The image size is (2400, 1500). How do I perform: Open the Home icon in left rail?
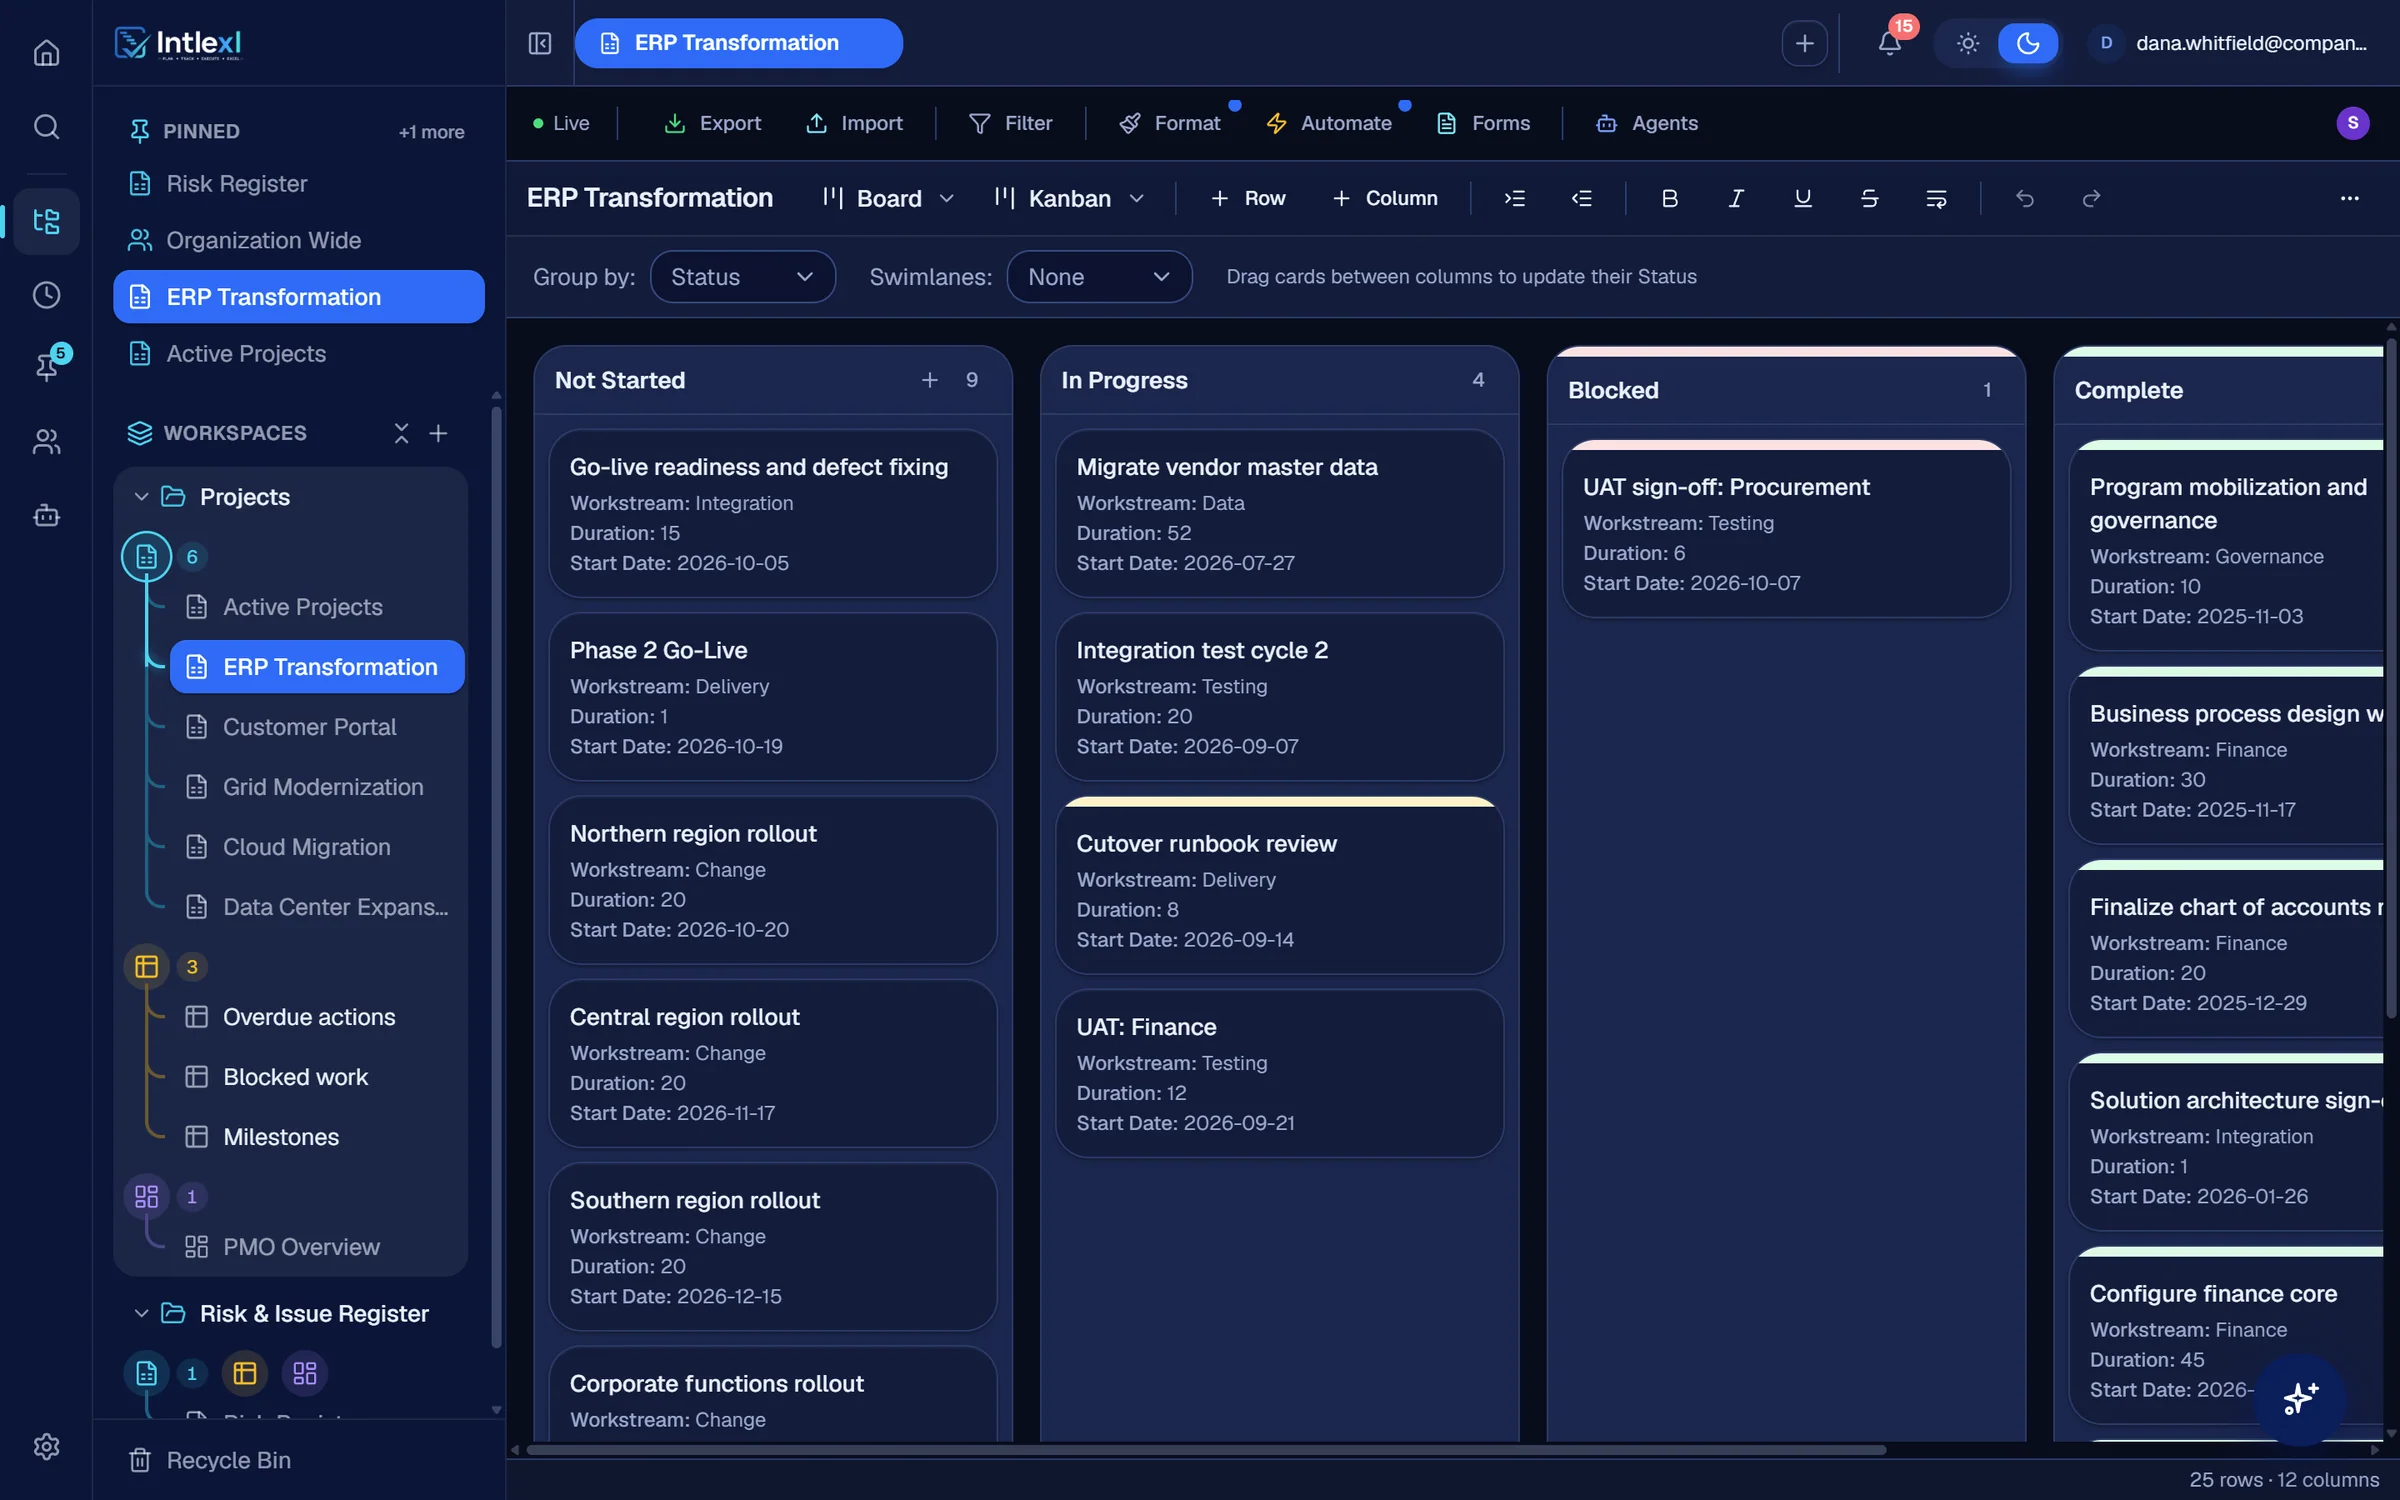pos(46,52)
